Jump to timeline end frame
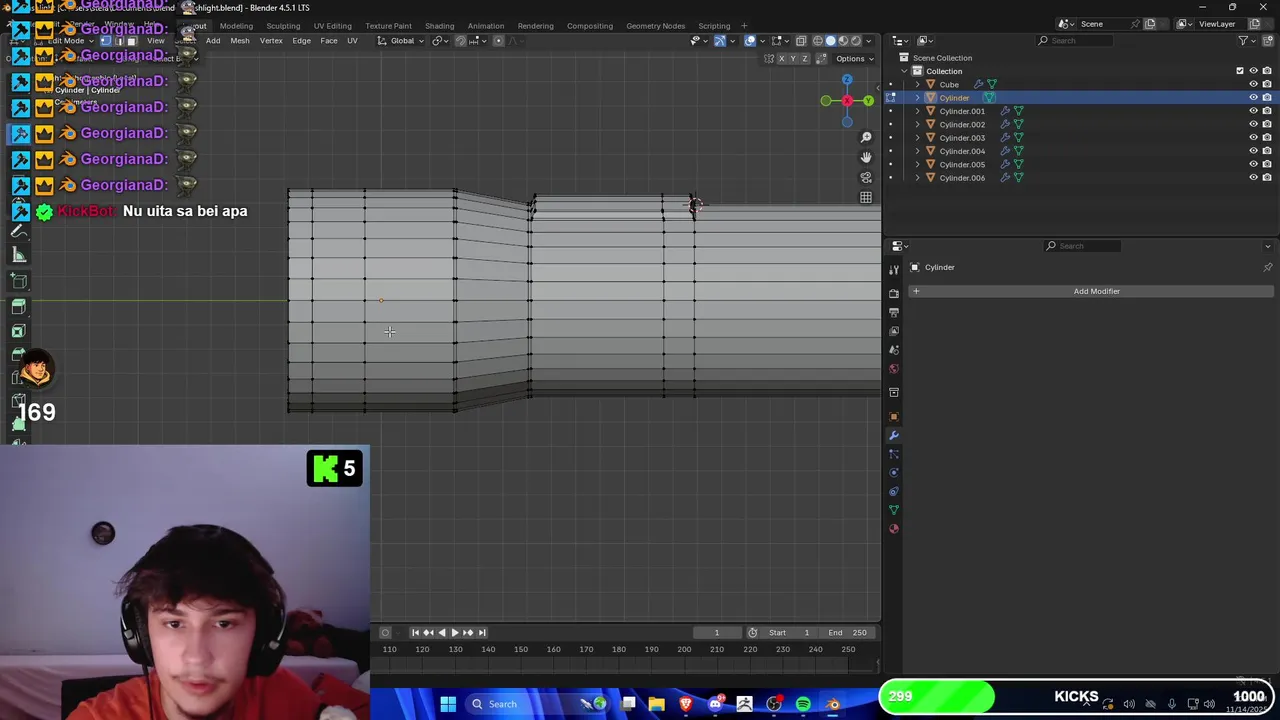Viewport: 1280px width, 720px height. pos(481,632)
